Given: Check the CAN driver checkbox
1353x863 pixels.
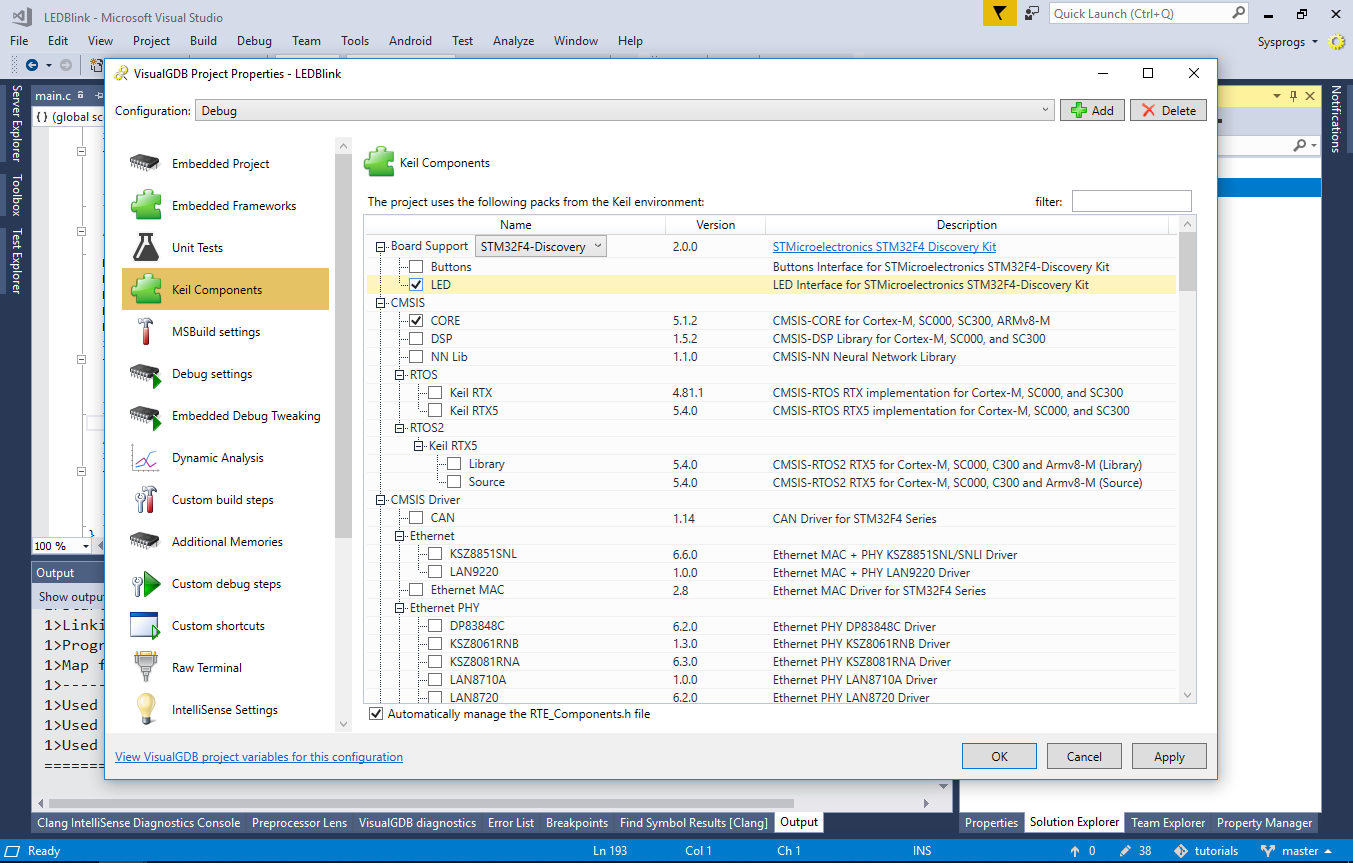Looking at the screenshot, I should click(x=416, y=518).
